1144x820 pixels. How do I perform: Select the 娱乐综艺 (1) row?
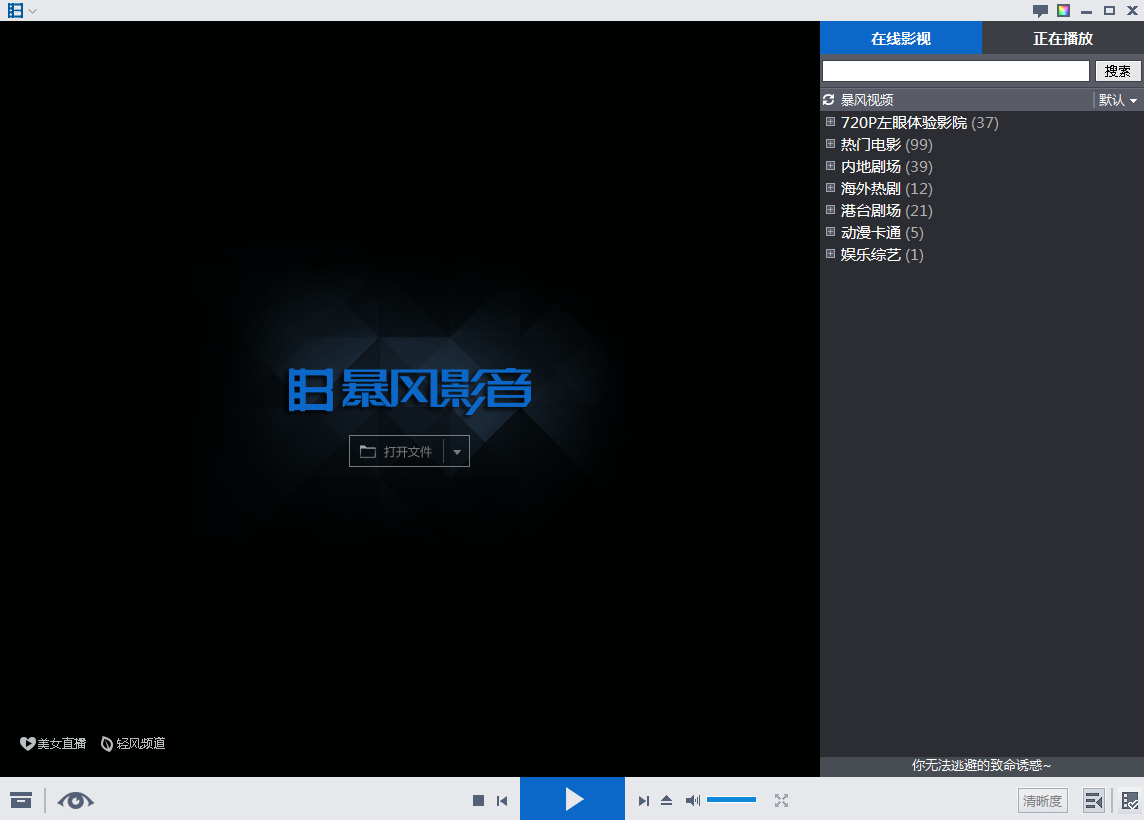(x=982, y=254)
